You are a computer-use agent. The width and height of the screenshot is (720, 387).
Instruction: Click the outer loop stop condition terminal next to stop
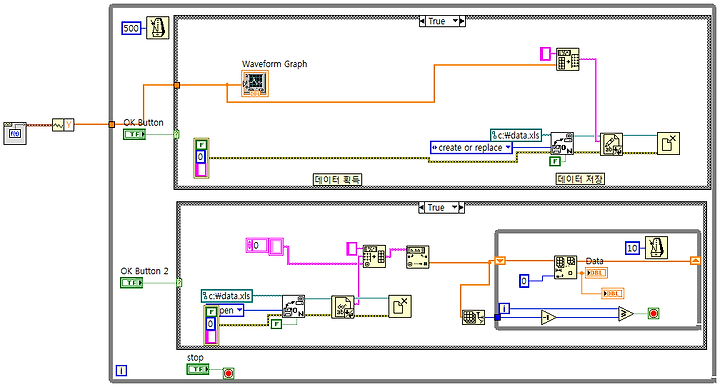coord(229,373)
